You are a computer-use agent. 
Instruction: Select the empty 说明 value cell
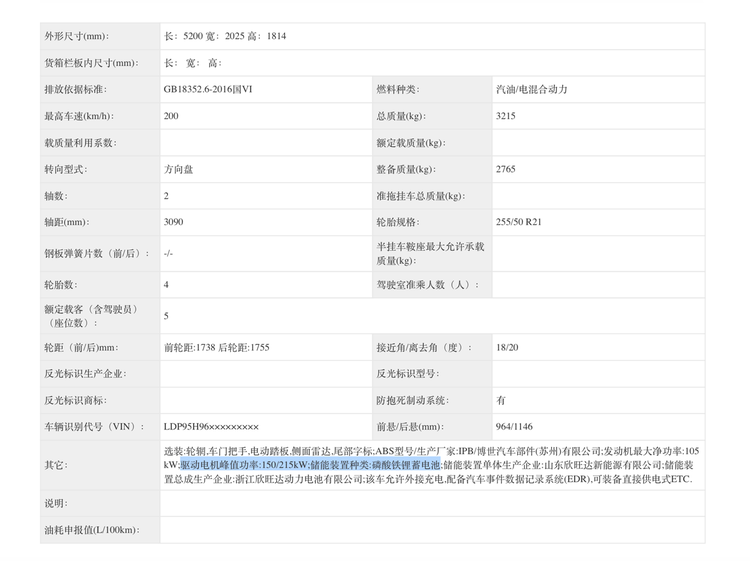click(x=430, y=503)
